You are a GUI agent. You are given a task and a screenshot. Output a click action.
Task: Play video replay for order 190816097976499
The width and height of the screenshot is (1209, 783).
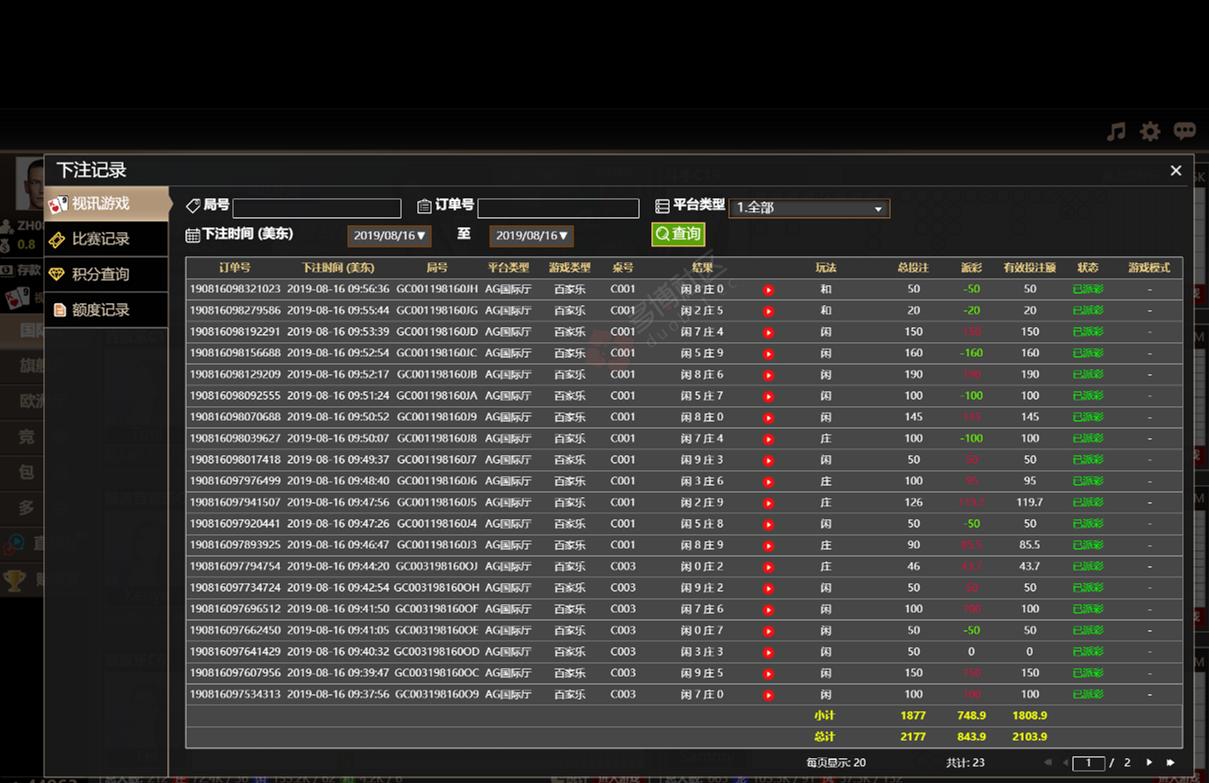click(x=768, y=482)
